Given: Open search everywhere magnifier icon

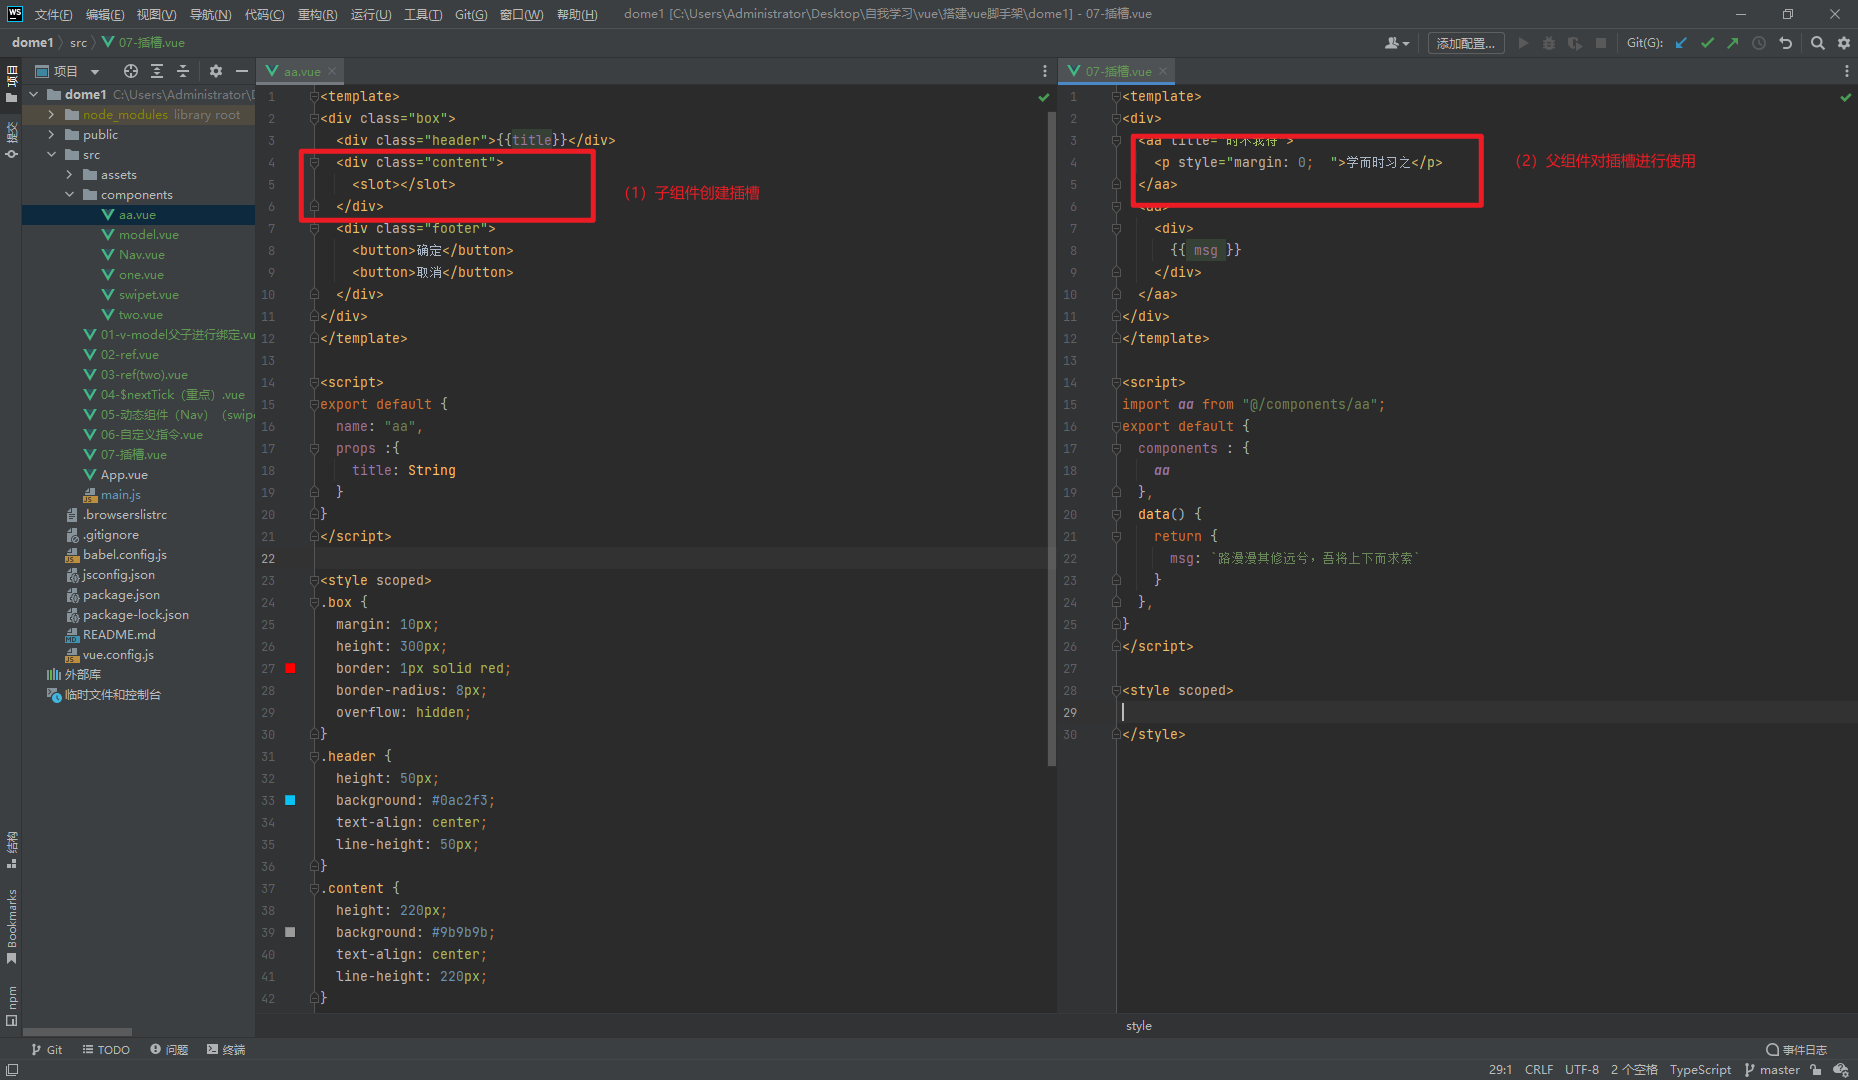Looking at the screenshot, I should click(1818, 43).
